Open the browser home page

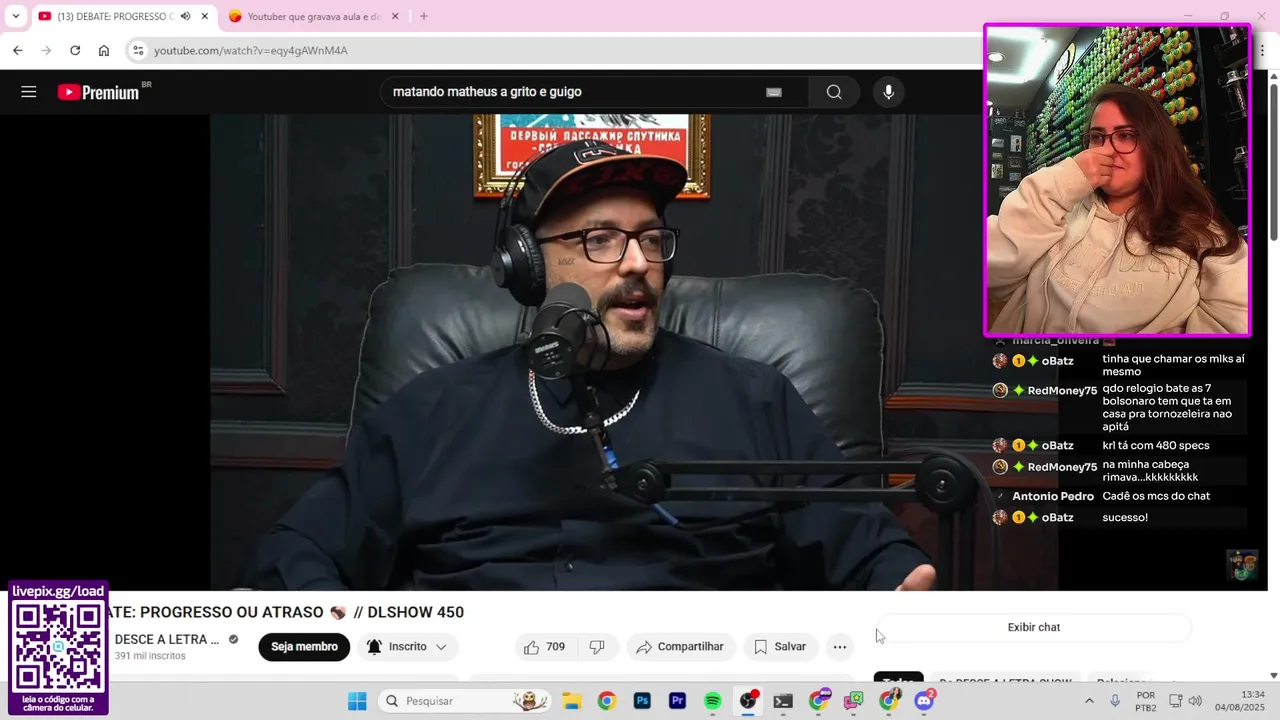tap(104, 50)
